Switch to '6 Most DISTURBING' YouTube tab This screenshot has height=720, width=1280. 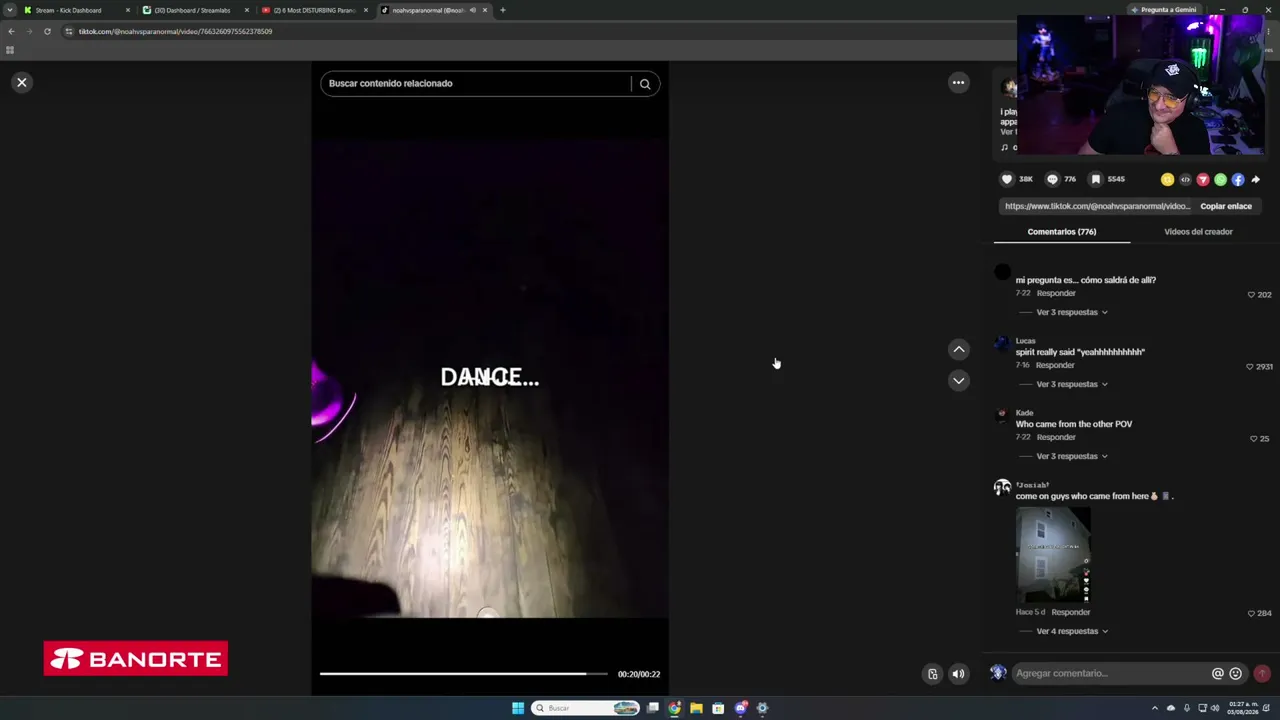click(314, 10)
